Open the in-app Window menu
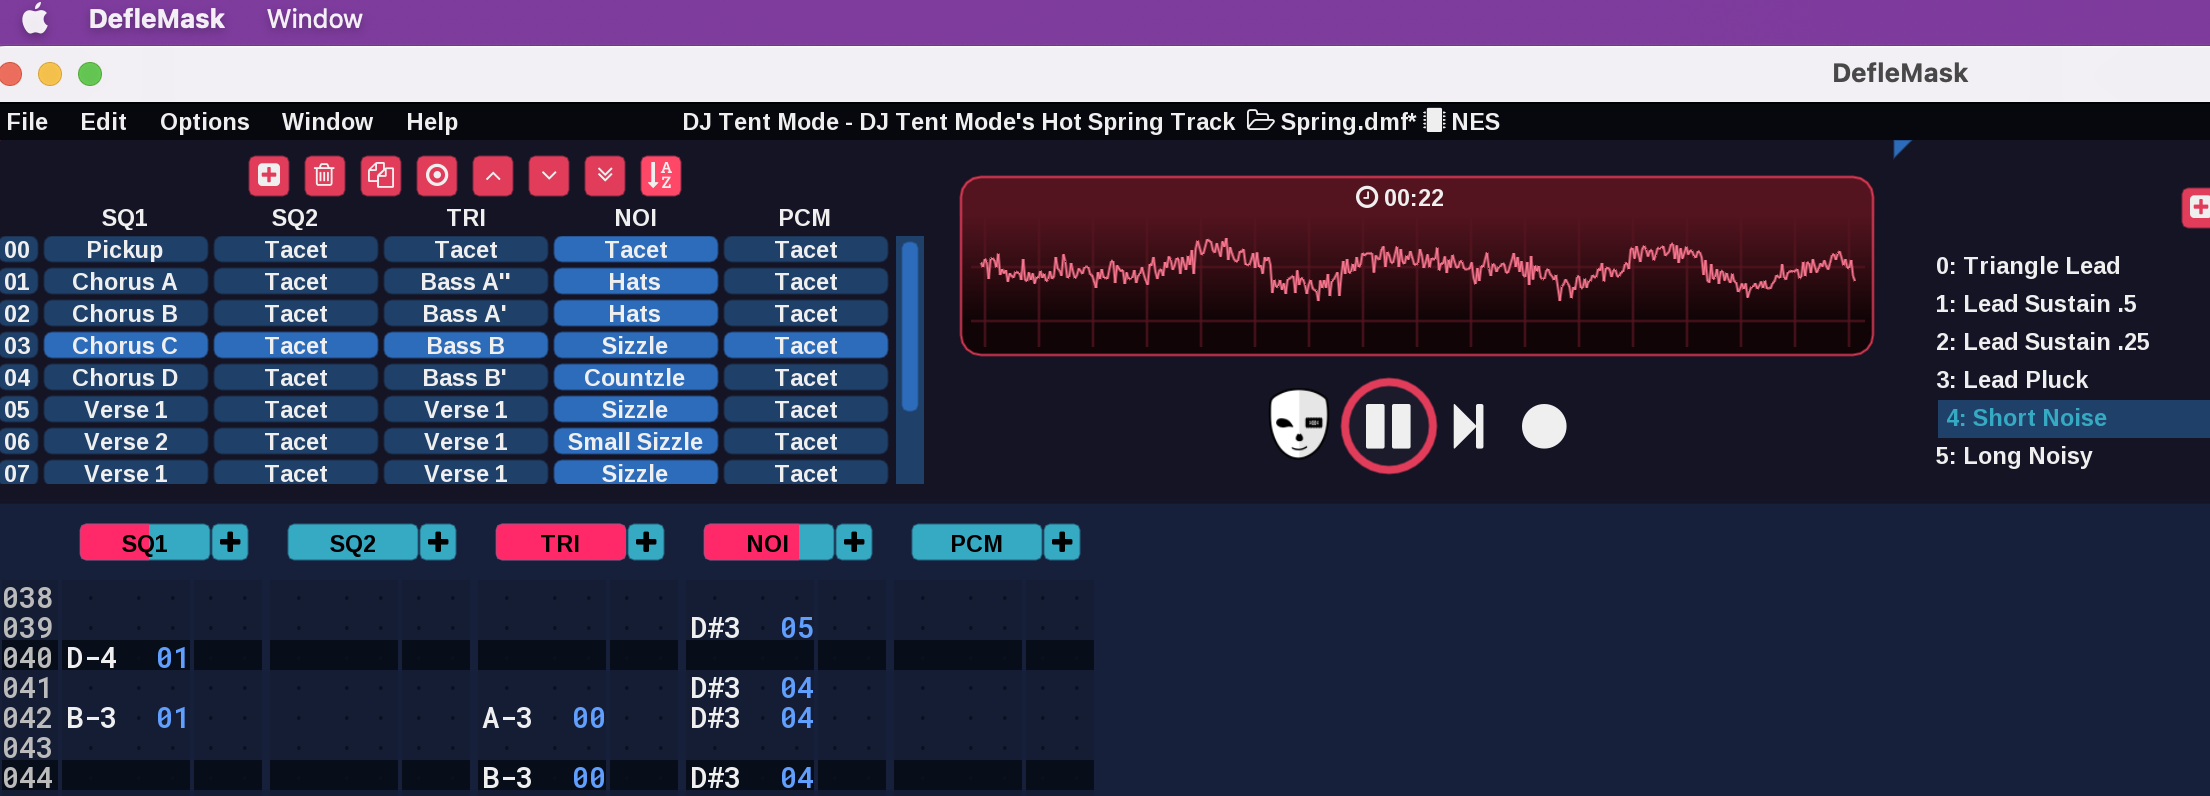Image resolution: width=2210 pixels, height=796 pixels. click(x=327, y=122)
